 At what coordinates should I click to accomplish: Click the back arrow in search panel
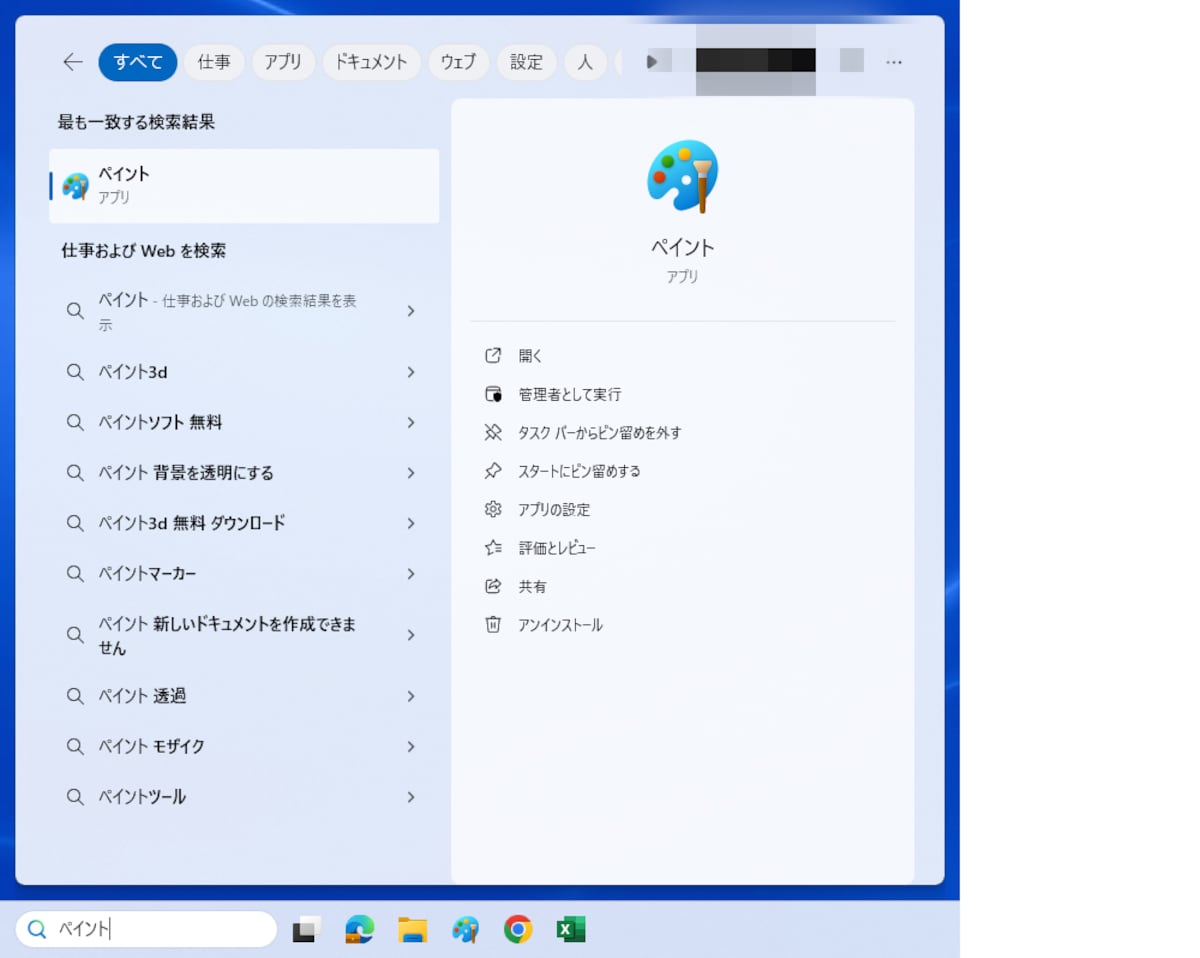point(73,62)
